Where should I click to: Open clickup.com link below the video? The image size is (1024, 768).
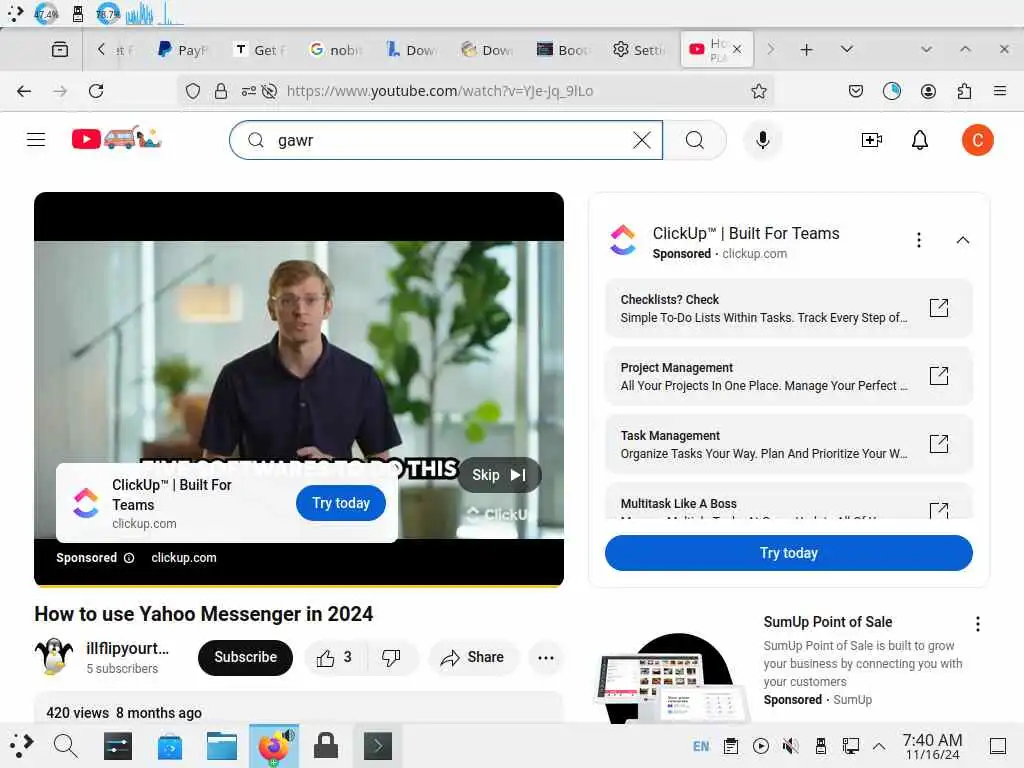[x=184, y=558]
